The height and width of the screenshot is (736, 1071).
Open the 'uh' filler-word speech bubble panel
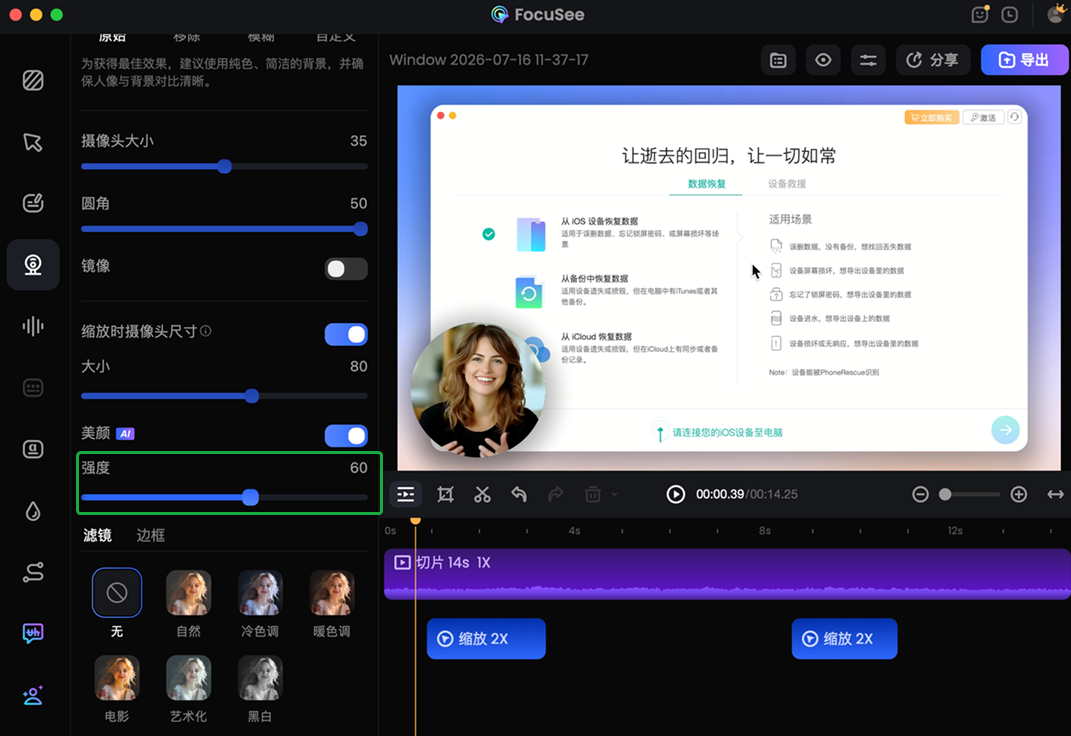tap(33, 634)
